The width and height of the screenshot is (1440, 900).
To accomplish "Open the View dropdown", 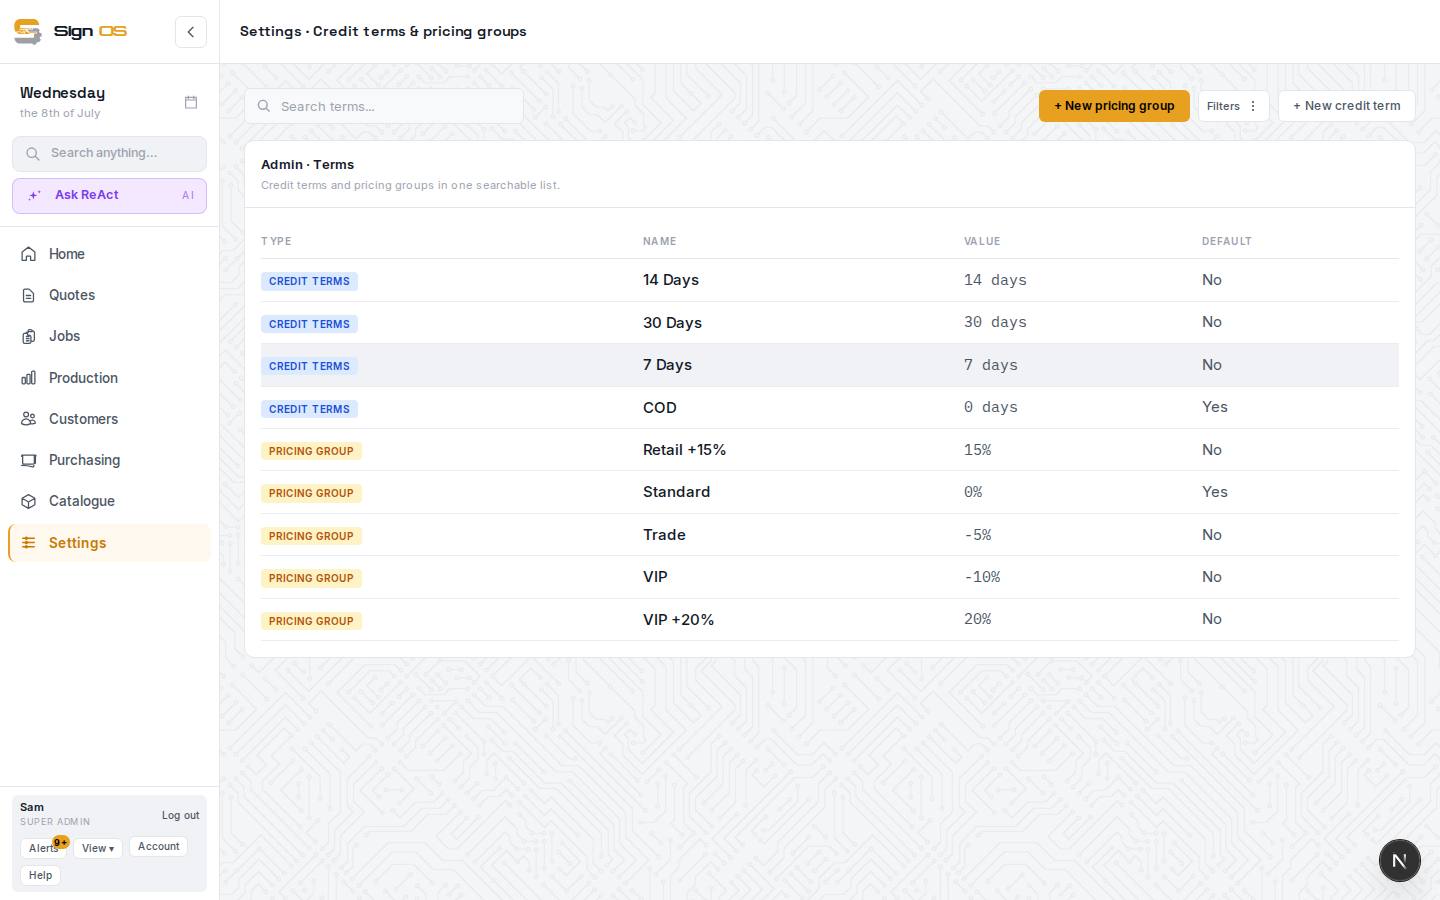I will tap(98, 848).
